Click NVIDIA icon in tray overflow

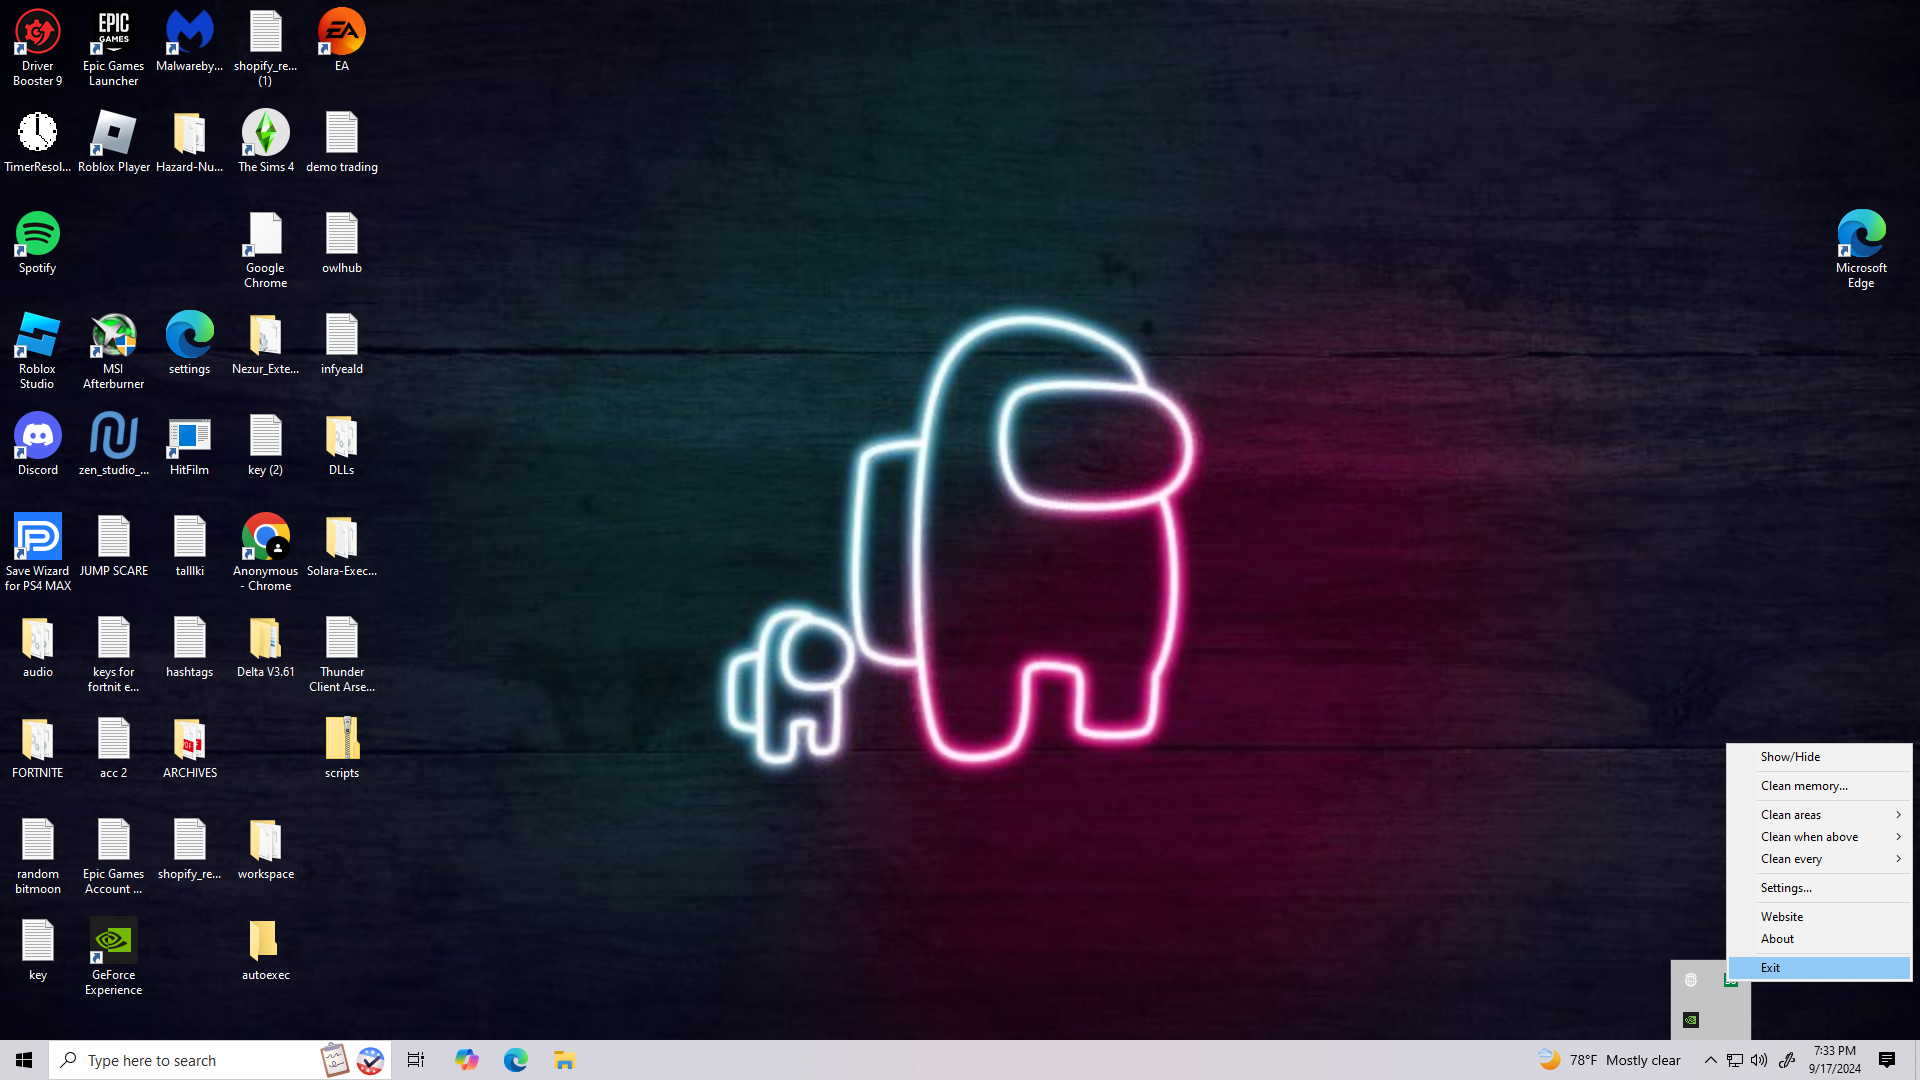coord(1691,1020)
